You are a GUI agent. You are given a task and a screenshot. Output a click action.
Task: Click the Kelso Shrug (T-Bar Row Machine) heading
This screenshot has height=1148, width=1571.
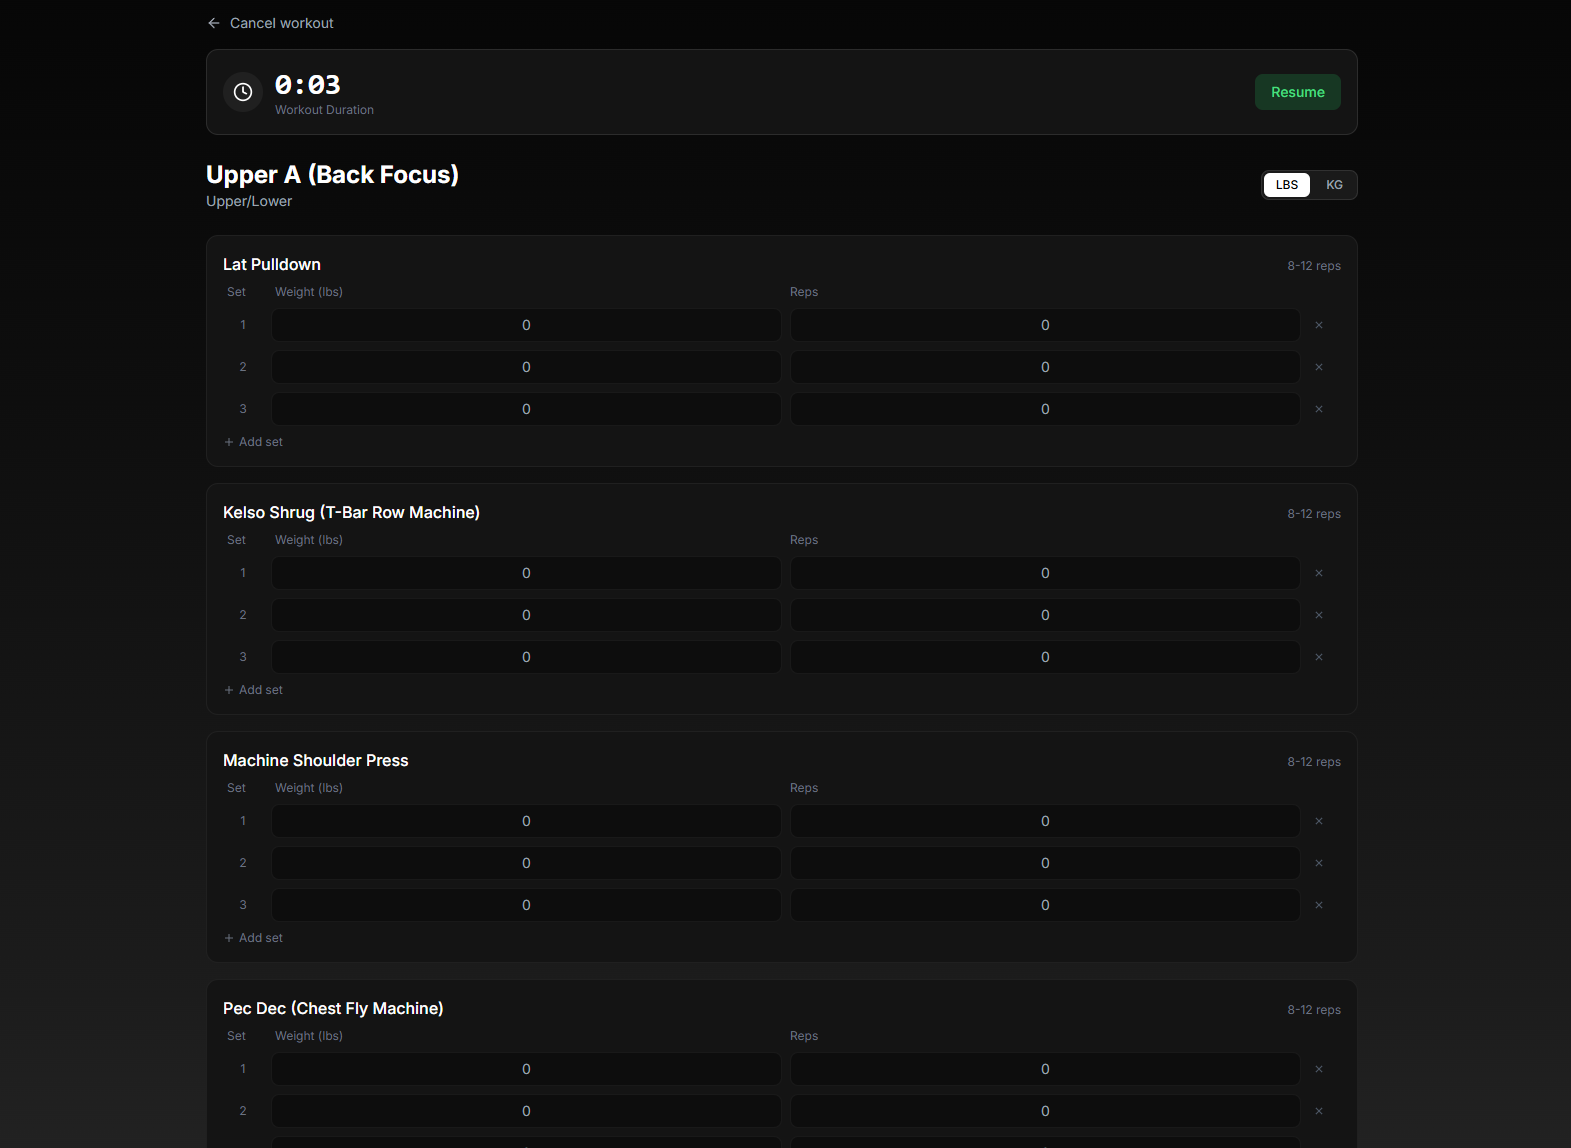tap(351, 512)
